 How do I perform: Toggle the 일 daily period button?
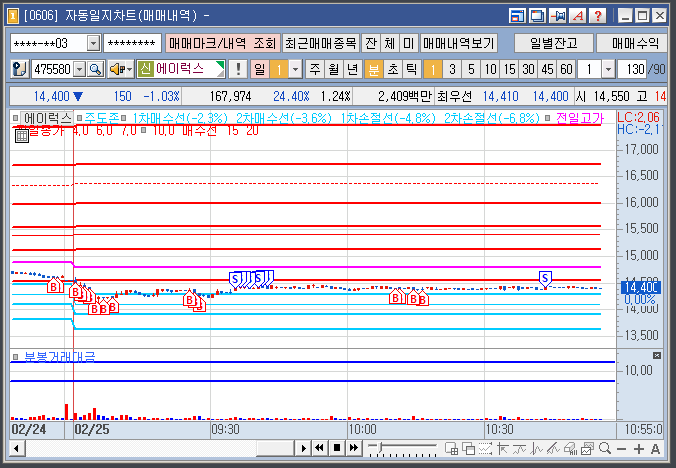tap(260, 69)
